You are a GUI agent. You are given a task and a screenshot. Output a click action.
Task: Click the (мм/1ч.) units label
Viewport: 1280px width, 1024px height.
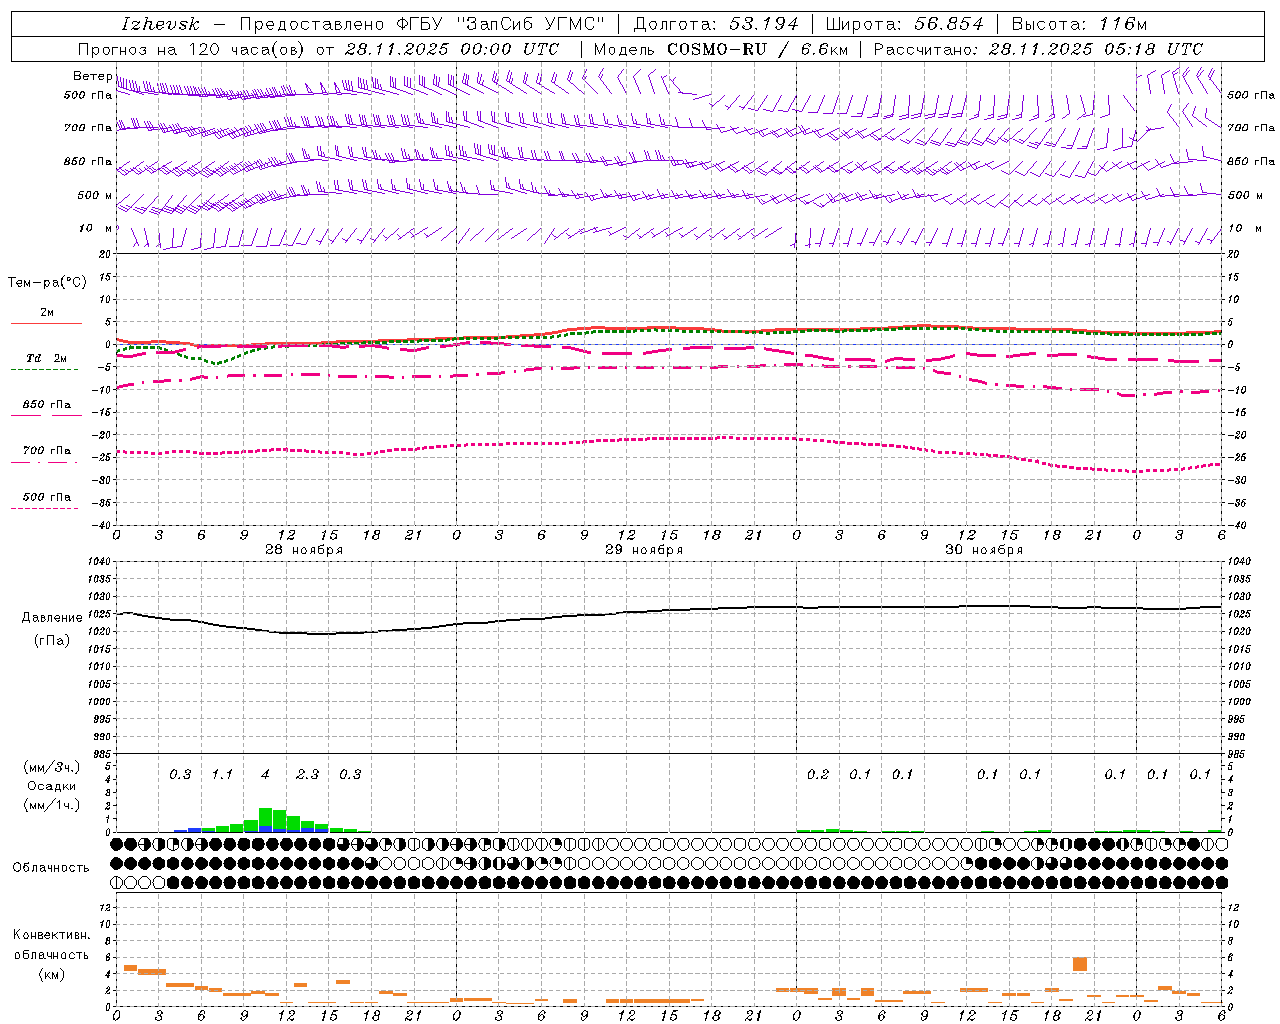point(52,805)
